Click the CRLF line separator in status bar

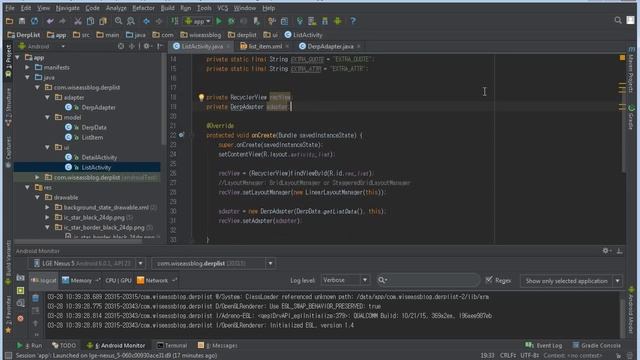[508, 356]
